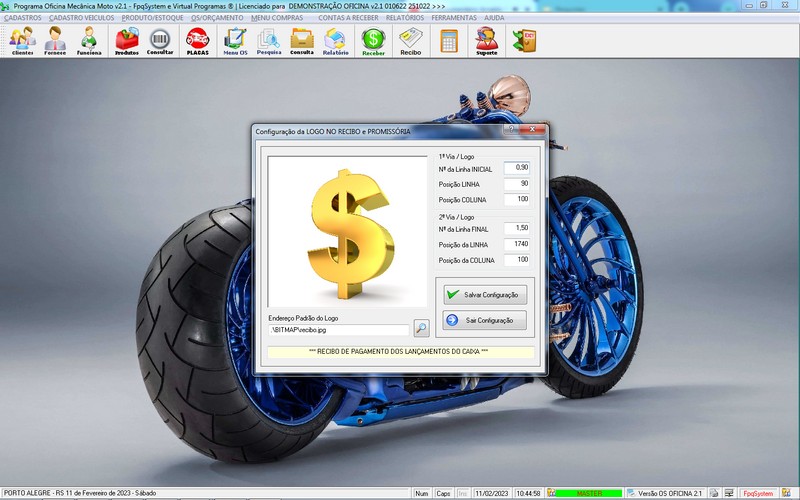Edit the Nº da Linha FINAL field
The image size is (800, 500).
point(516,229)
